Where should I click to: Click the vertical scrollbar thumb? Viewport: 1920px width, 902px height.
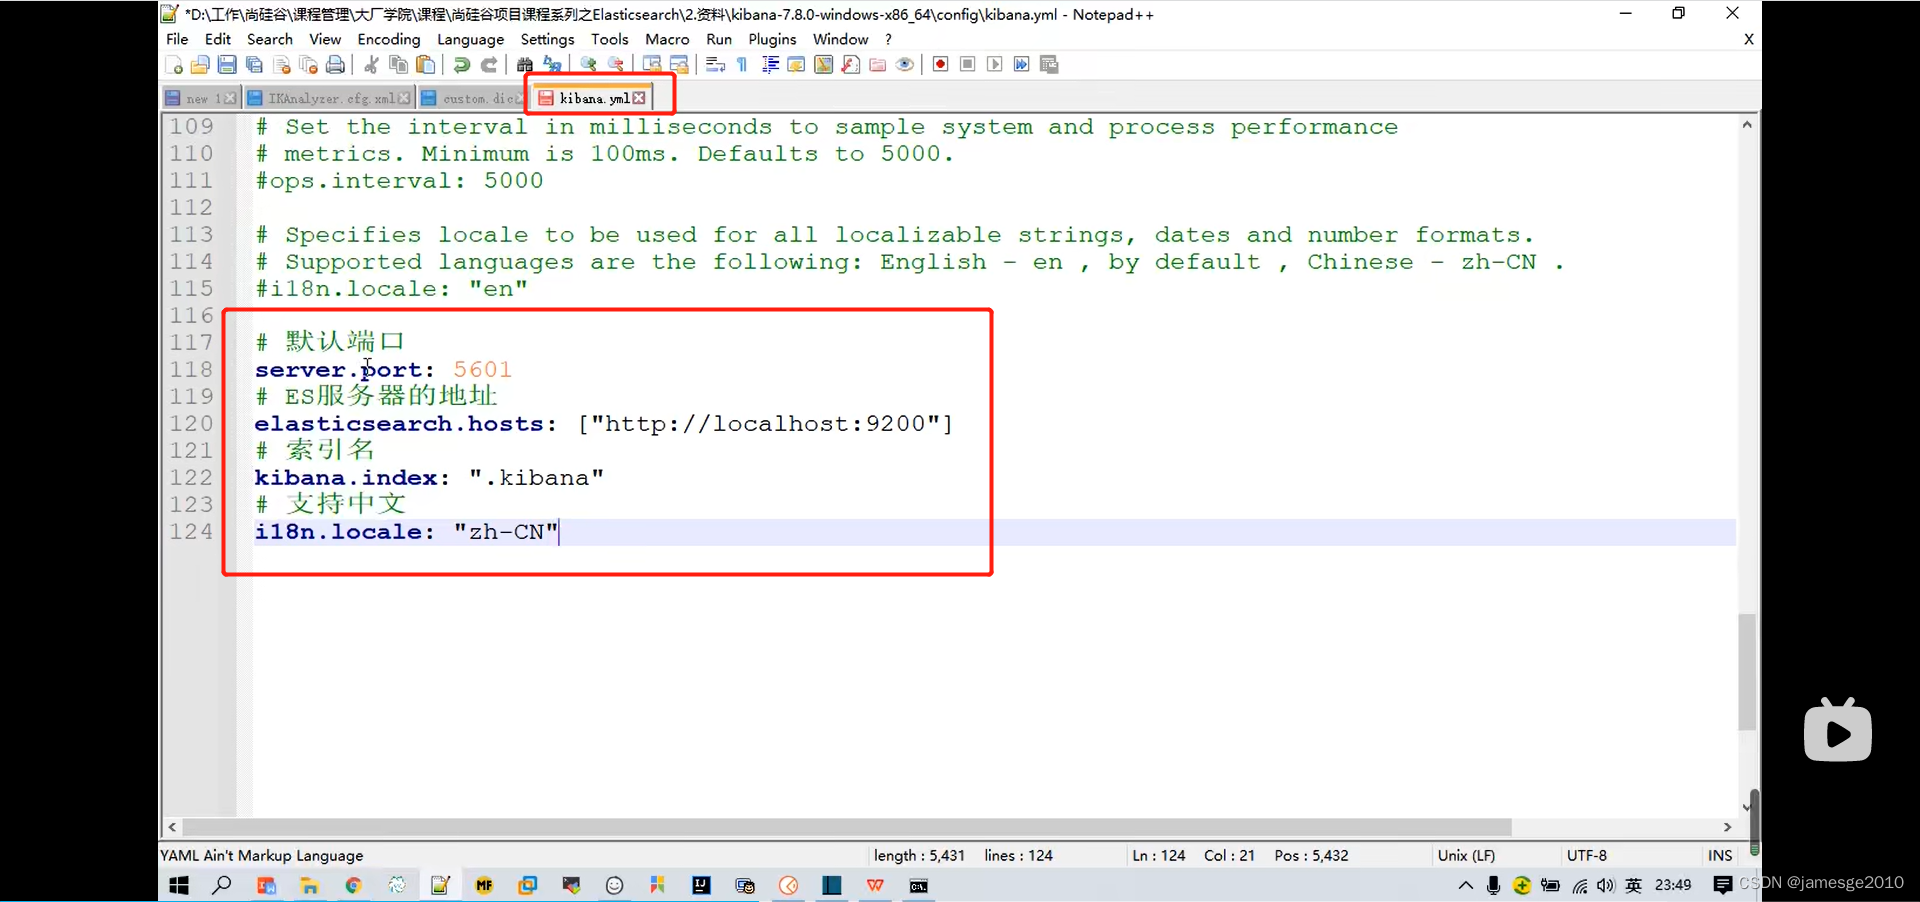click(x=1747, y=672)
